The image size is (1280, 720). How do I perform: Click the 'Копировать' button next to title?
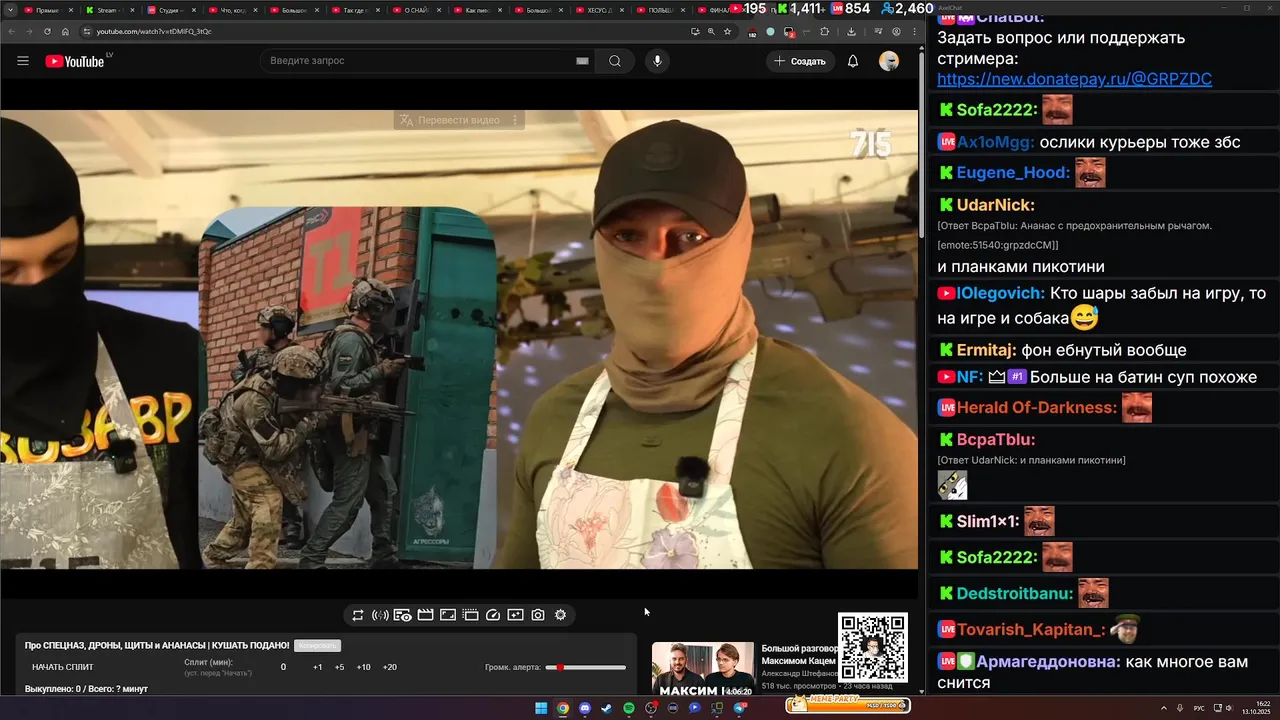coord(317,646)
